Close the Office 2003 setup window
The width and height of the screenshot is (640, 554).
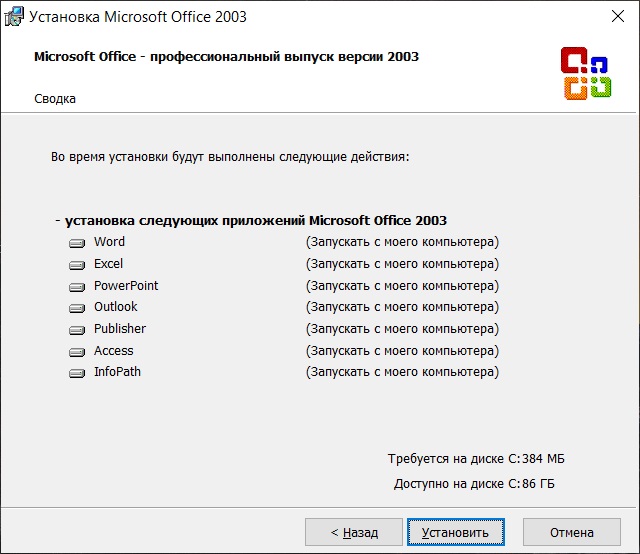coord(618,16)
